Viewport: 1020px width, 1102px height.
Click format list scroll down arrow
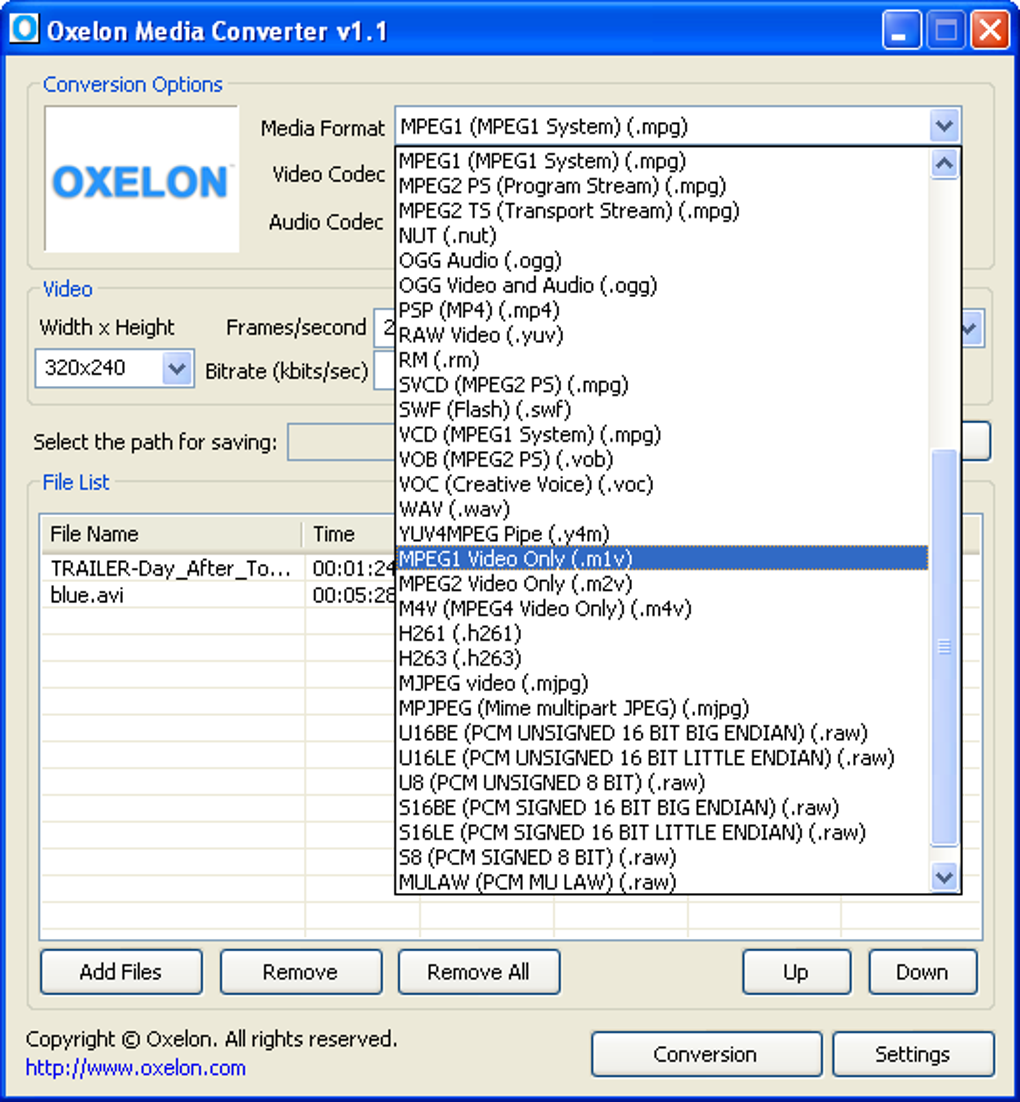944,876
